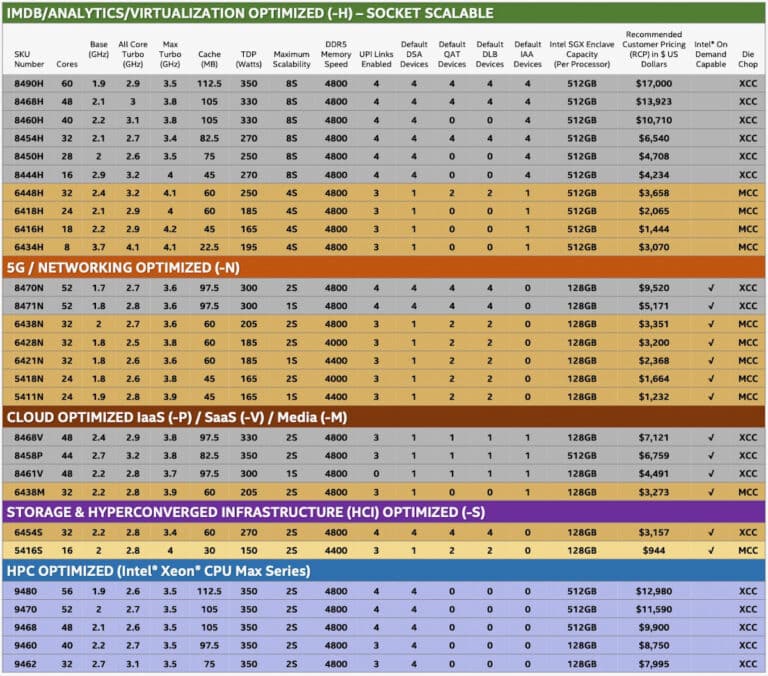Click the $8,750 price cell
This screenshot has width=768, height=676.
653,646
